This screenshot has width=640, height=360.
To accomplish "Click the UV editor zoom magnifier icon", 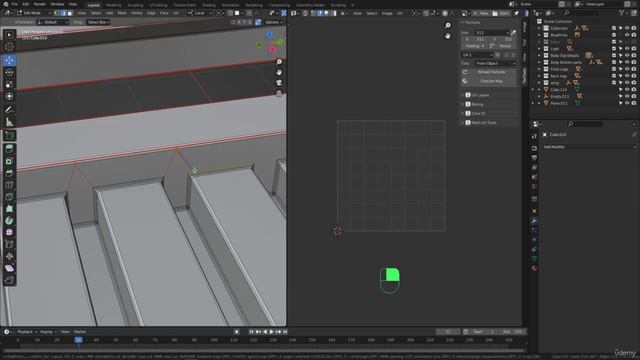I will point(448,25).
